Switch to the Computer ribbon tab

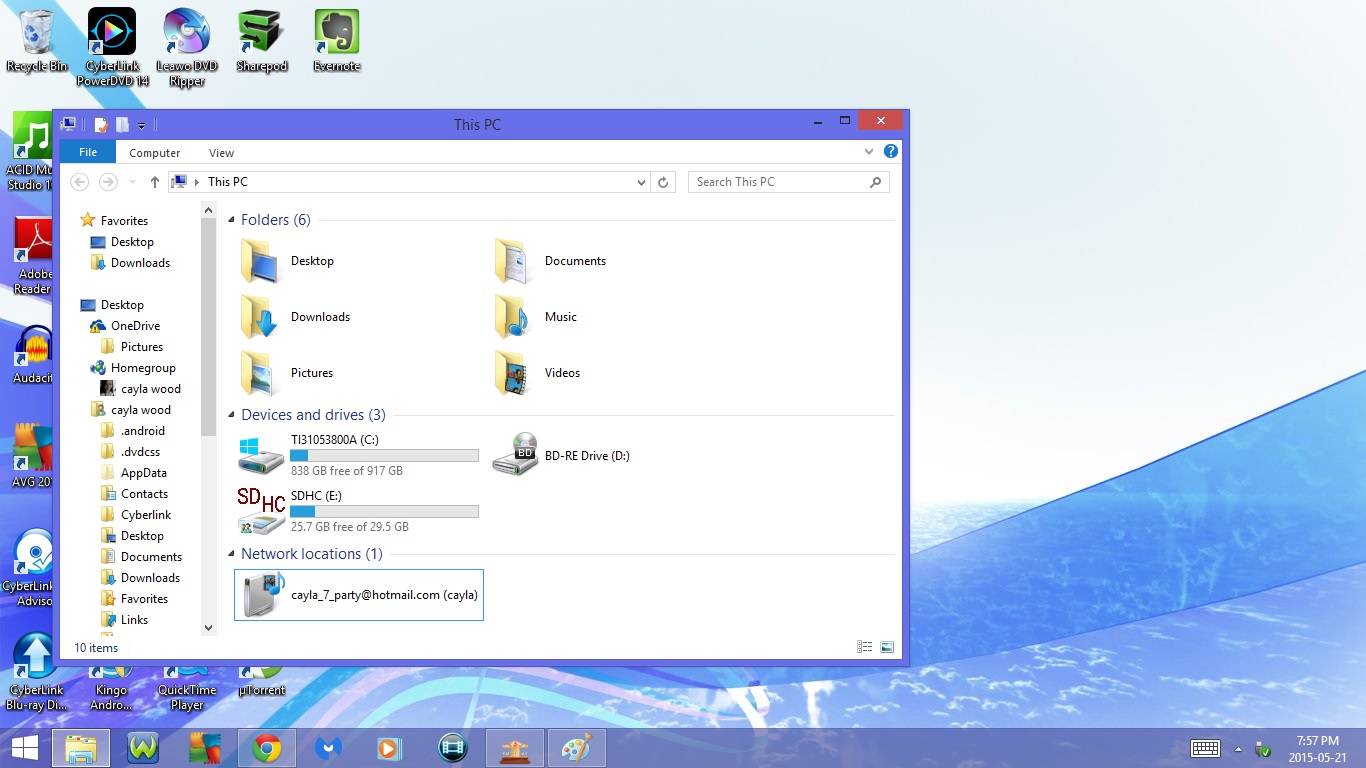[x=155, y=153]
